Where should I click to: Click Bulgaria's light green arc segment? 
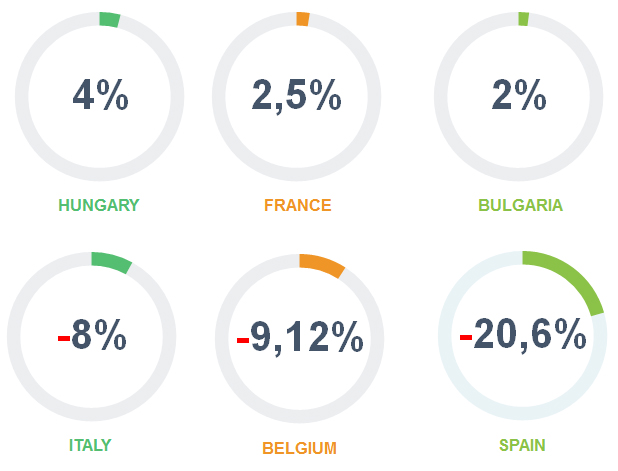(x=523, y=19)
